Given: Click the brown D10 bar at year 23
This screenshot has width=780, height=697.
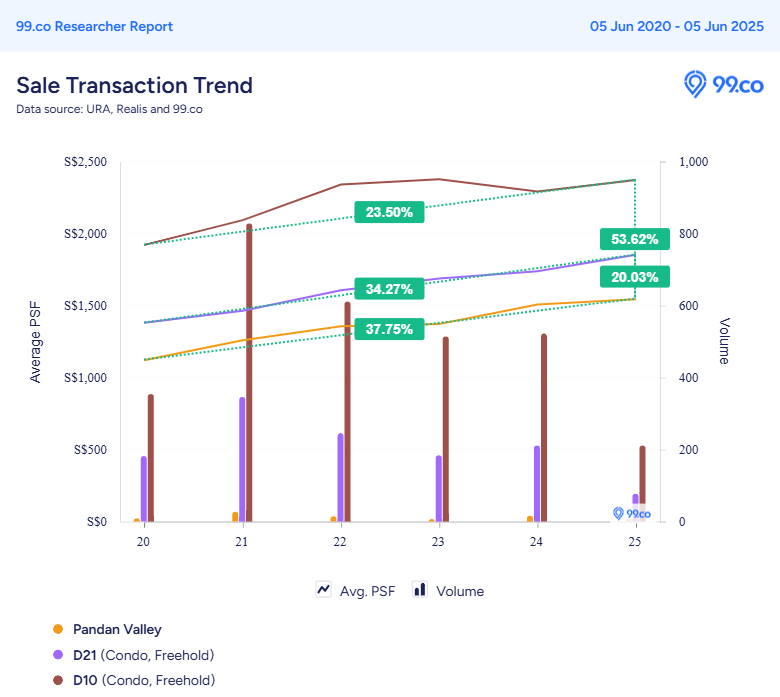Looking at the screenshot, I should (x=445, y=429).
